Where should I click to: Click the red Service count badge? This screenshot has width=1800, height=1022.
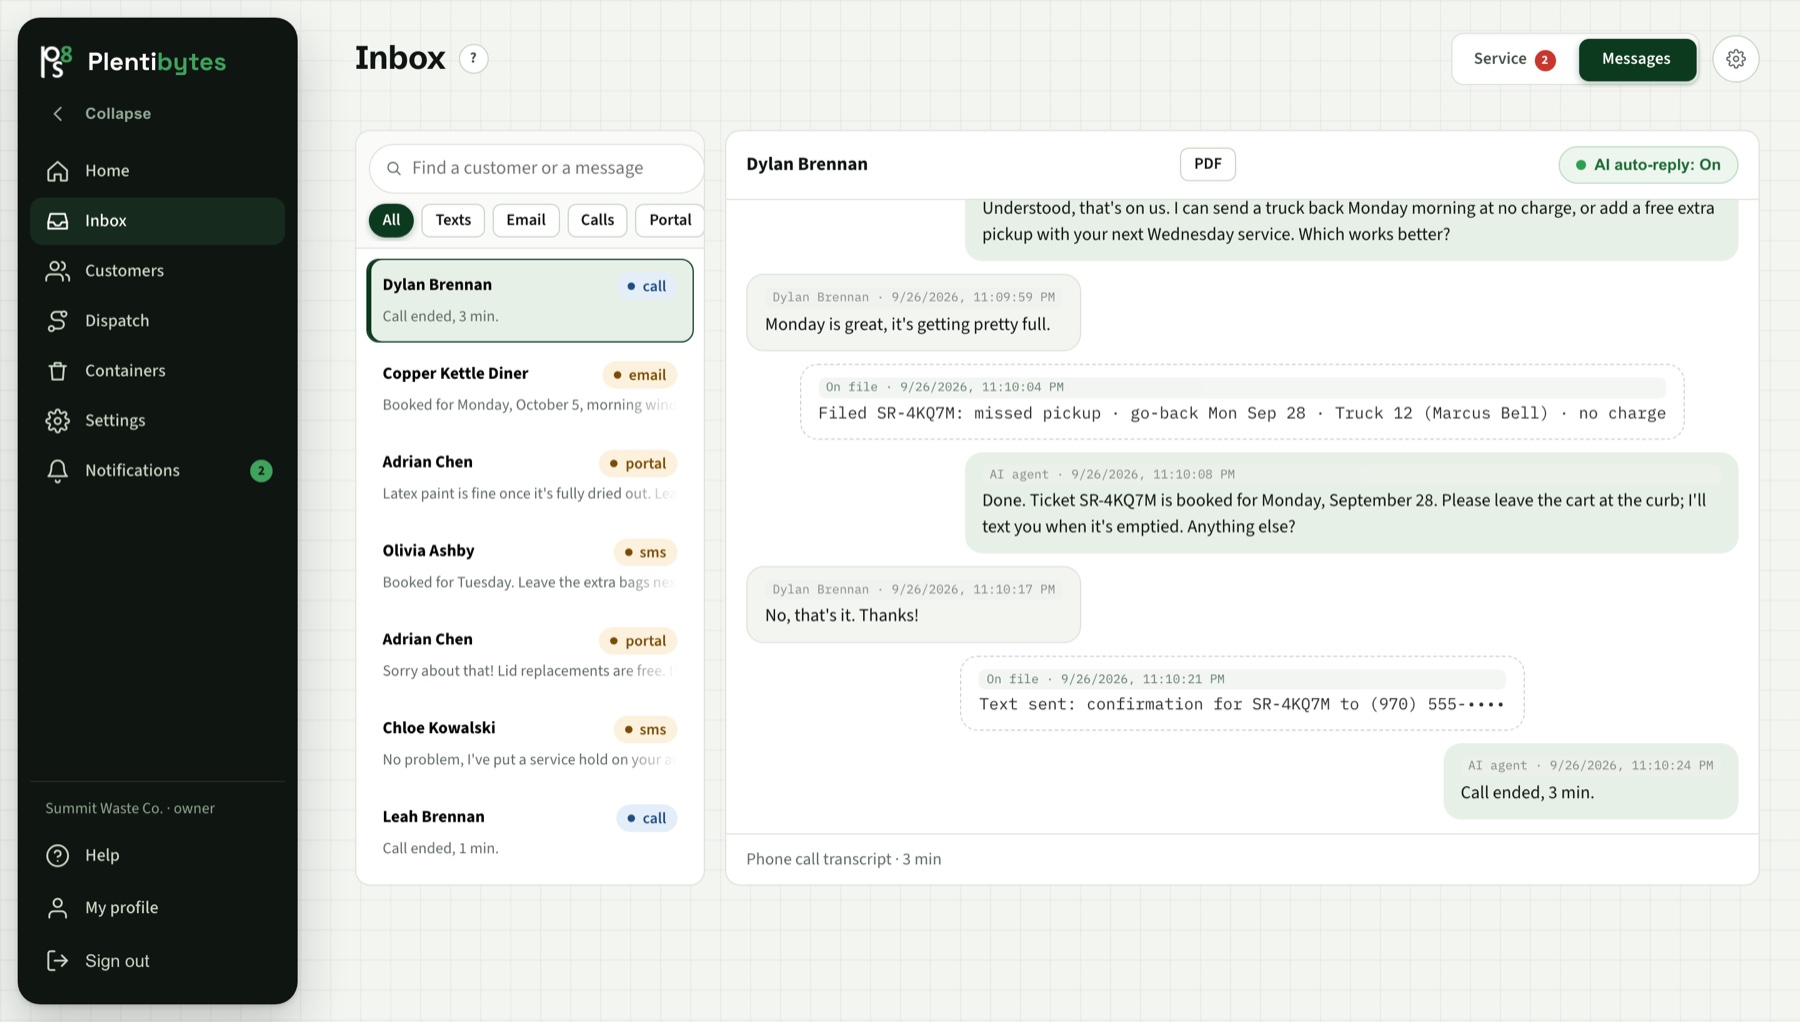(x=1545, y=60)
